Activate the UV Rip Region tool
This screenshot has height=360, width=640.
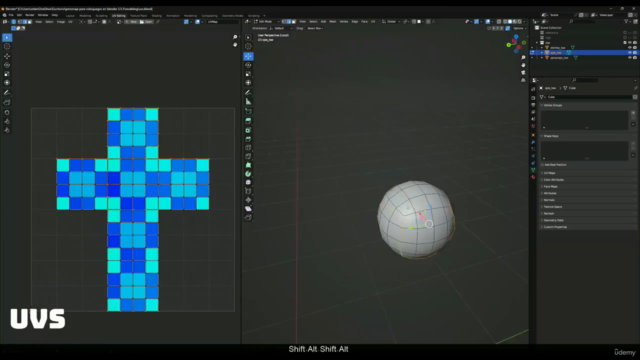click(7, 102)
